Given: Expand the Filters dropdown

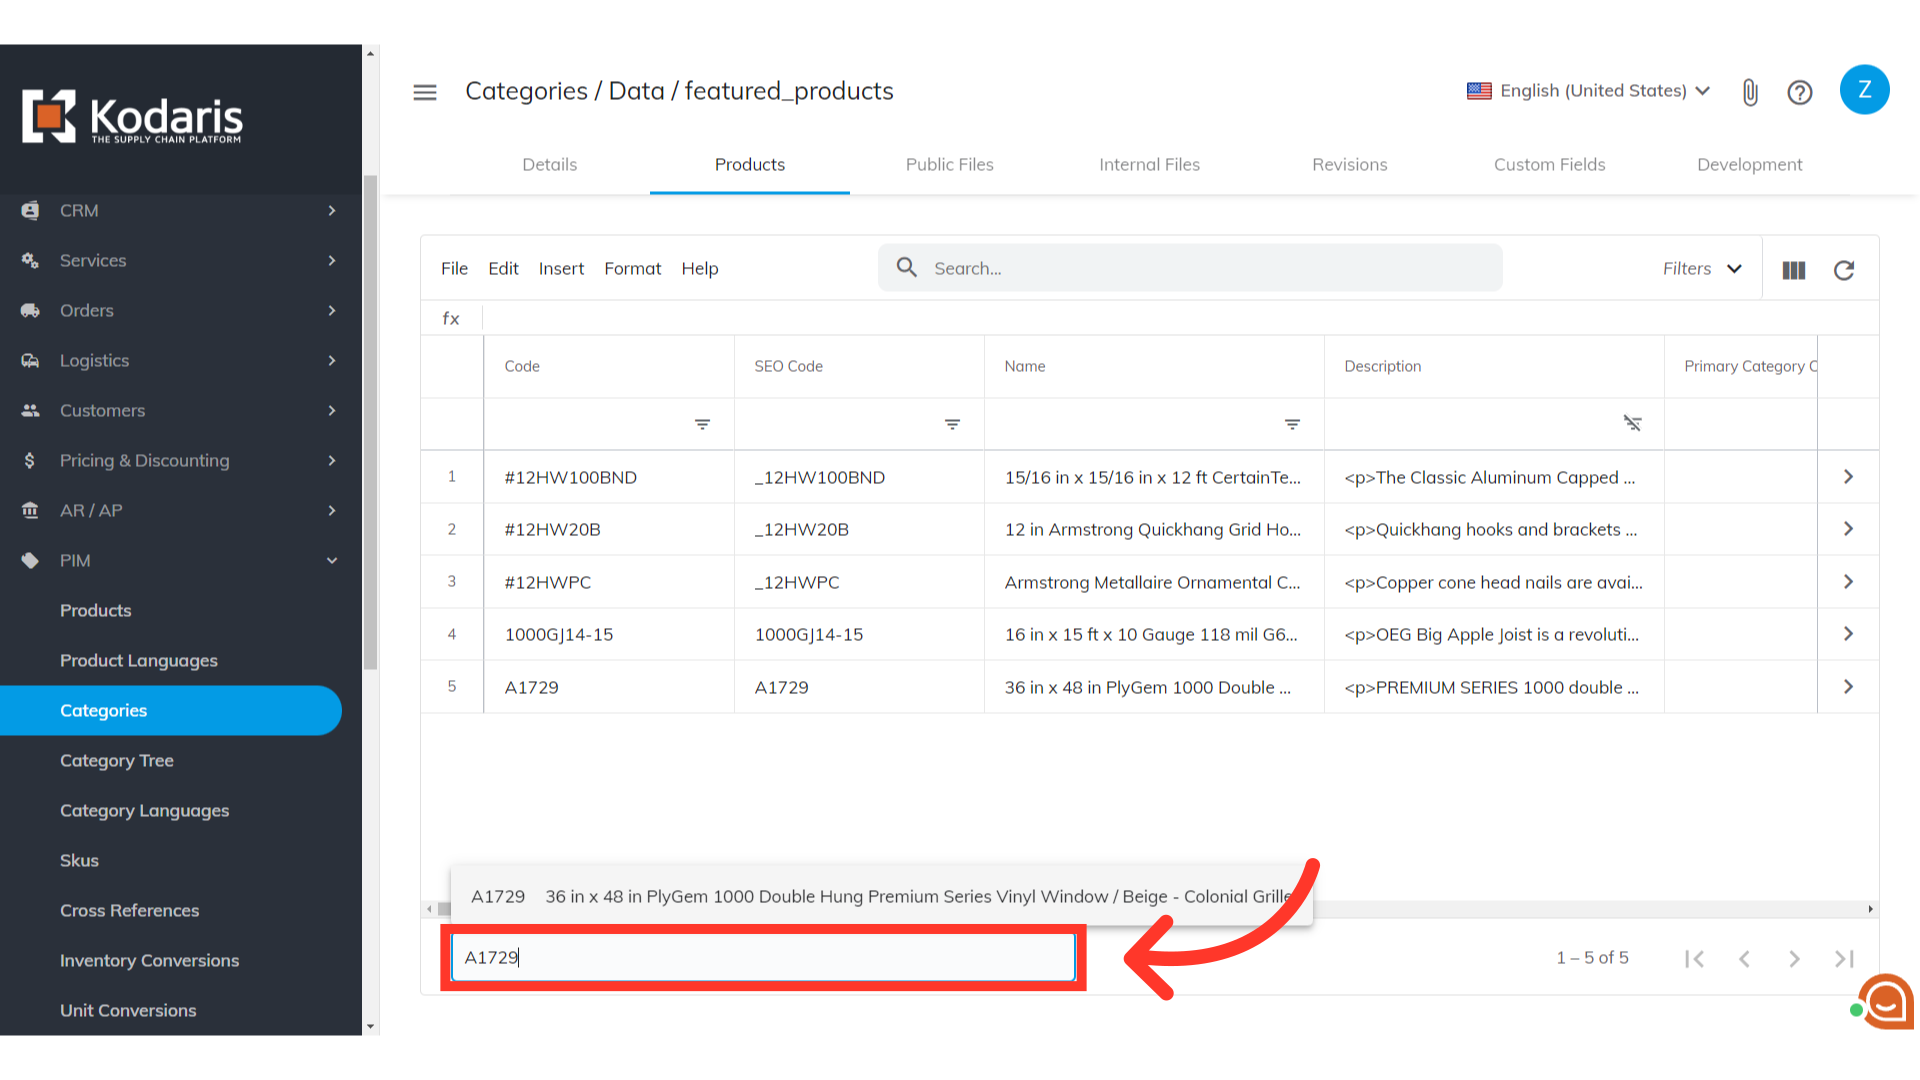Looking at the screenshot, I should [1702, 269].
